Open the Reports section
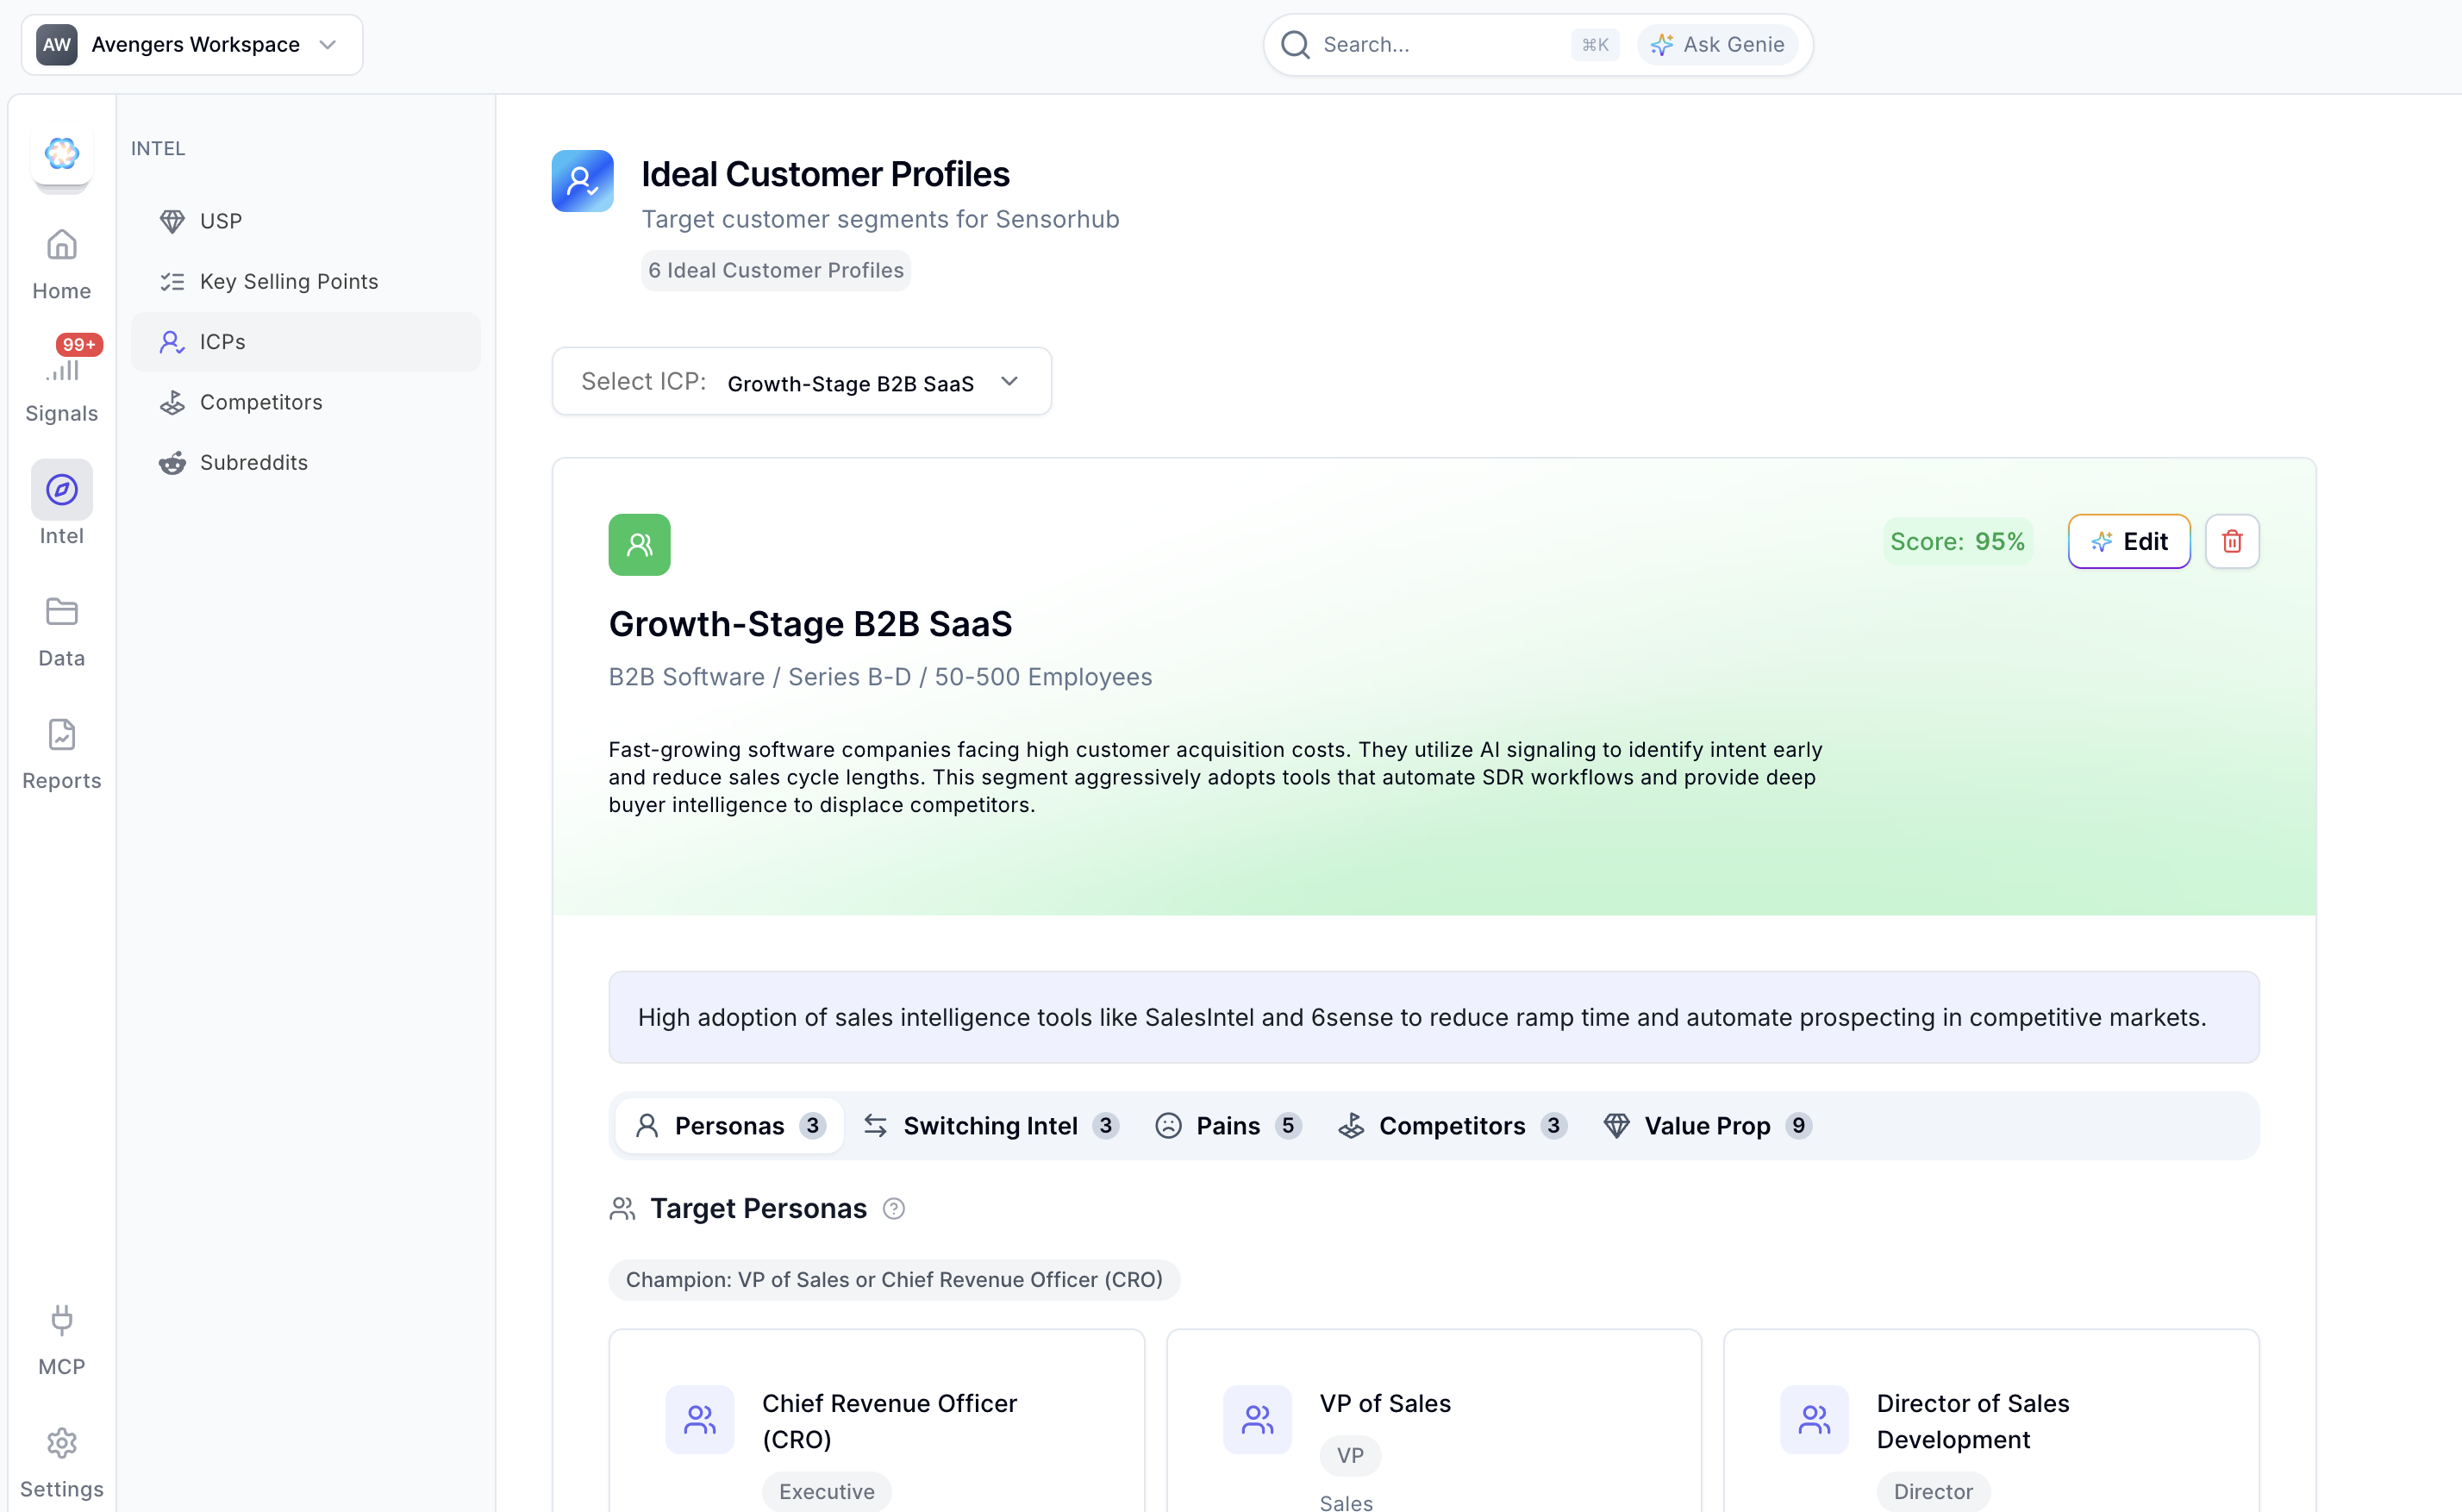The image size is (2462, 1512). tap(61, 750)
